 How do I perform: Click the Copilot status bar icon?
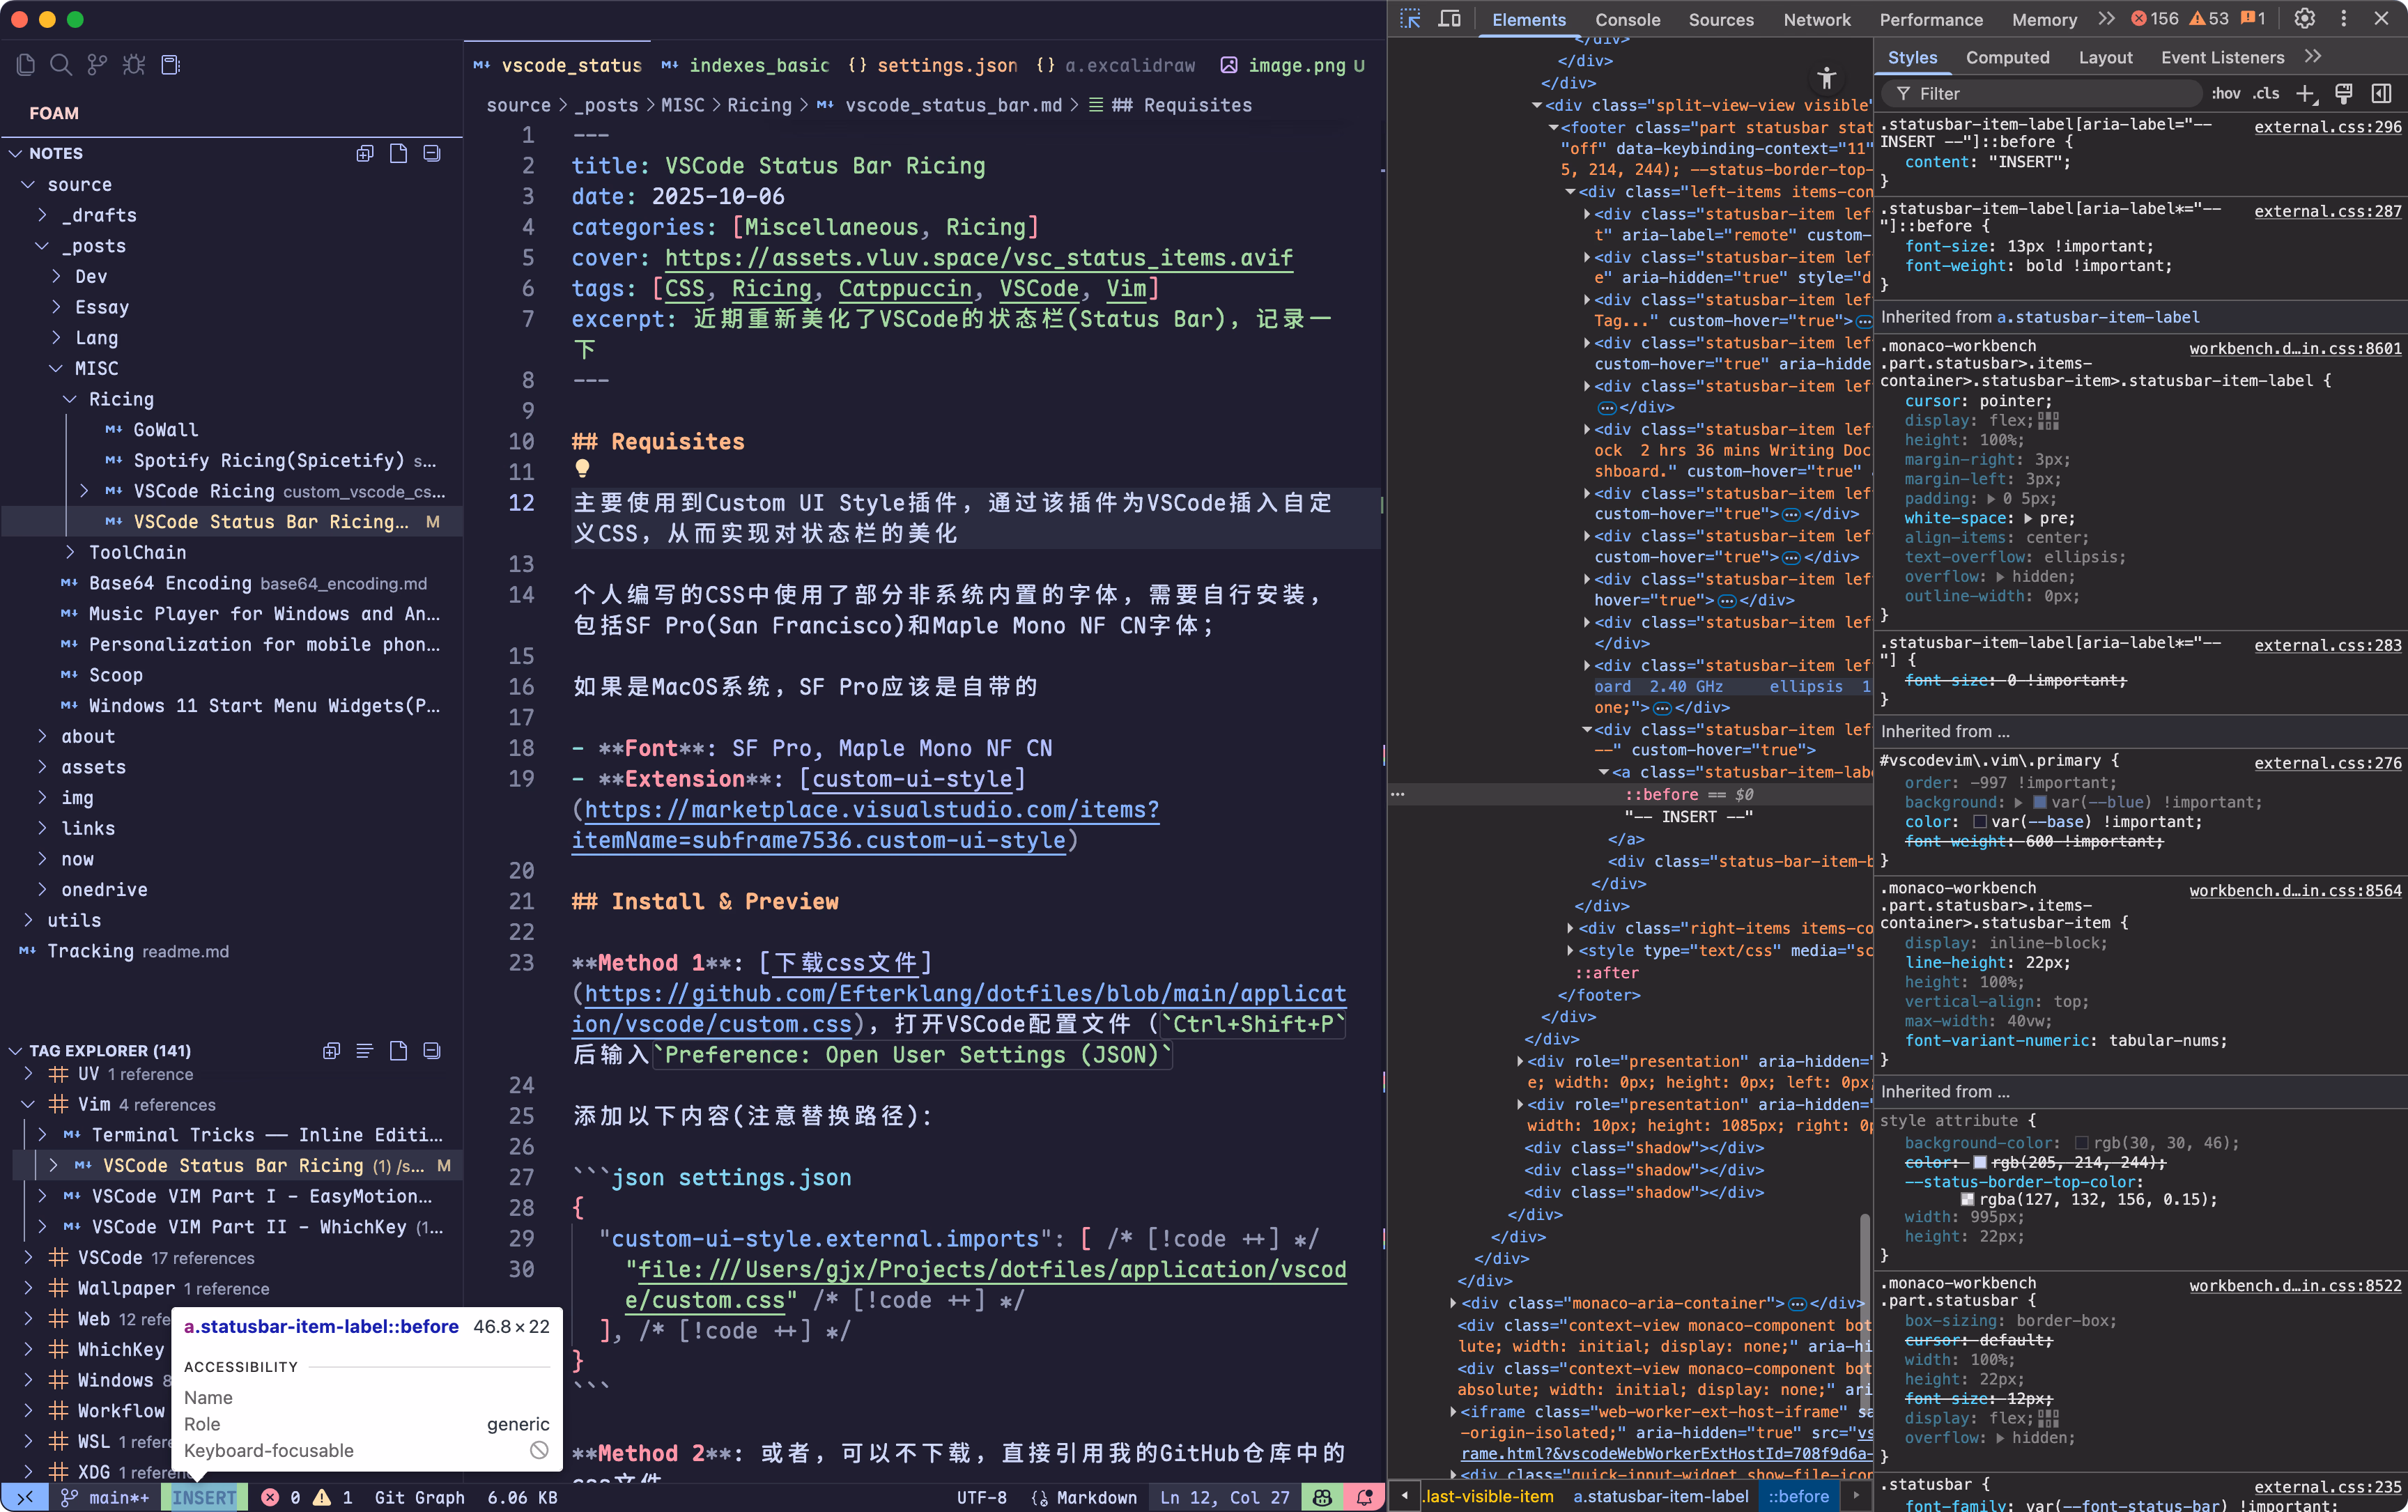coord(1322,1497)
